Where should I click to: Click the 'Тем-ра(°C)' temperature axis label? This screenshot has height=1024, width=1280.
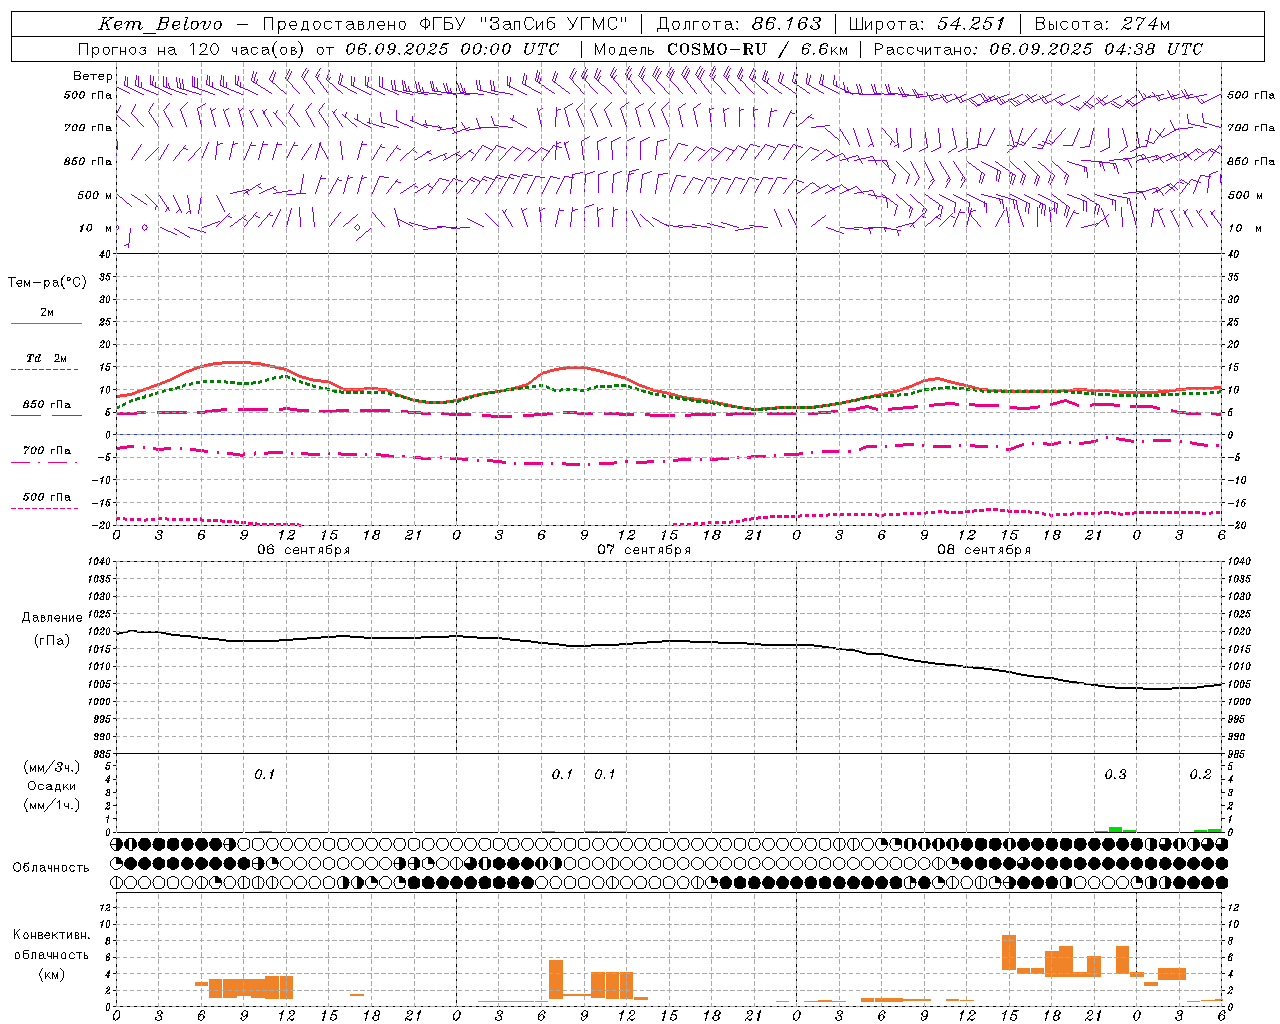click(x=47, y=283)
